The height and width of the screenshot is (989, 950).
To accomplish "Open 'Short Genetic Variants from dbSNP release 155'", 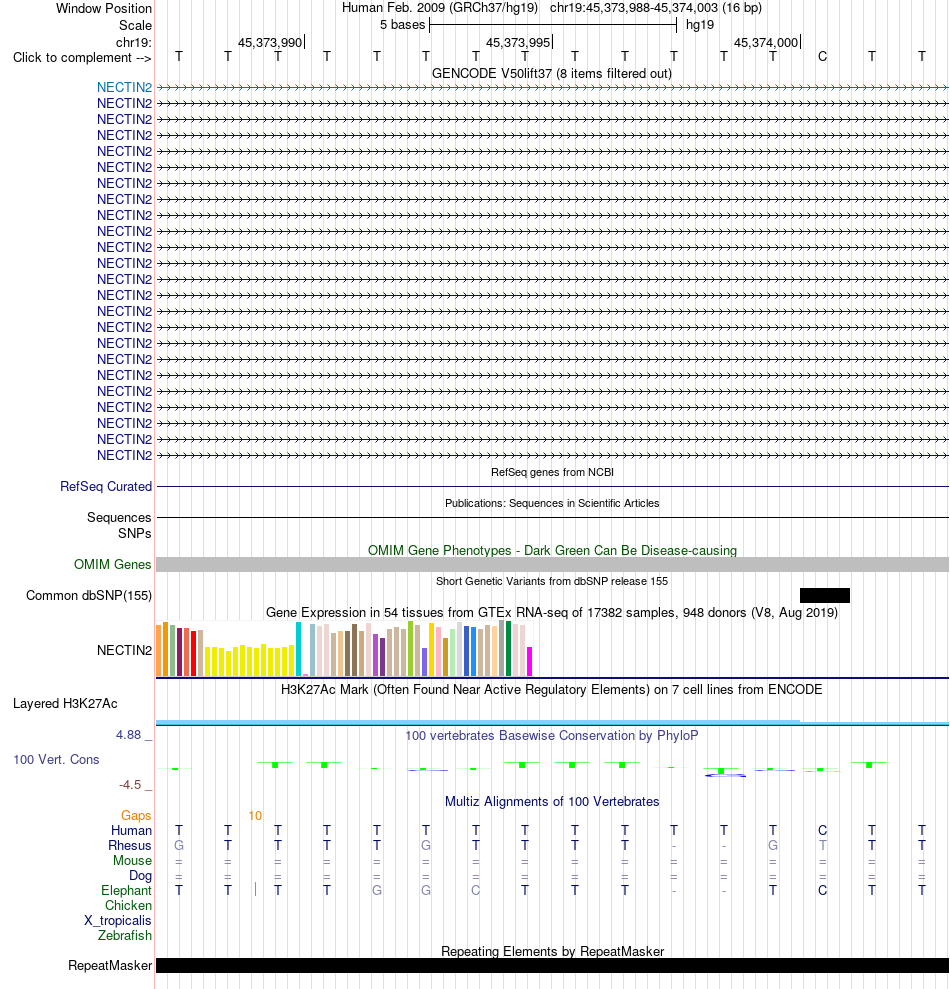I will click(x=552, y=581).
